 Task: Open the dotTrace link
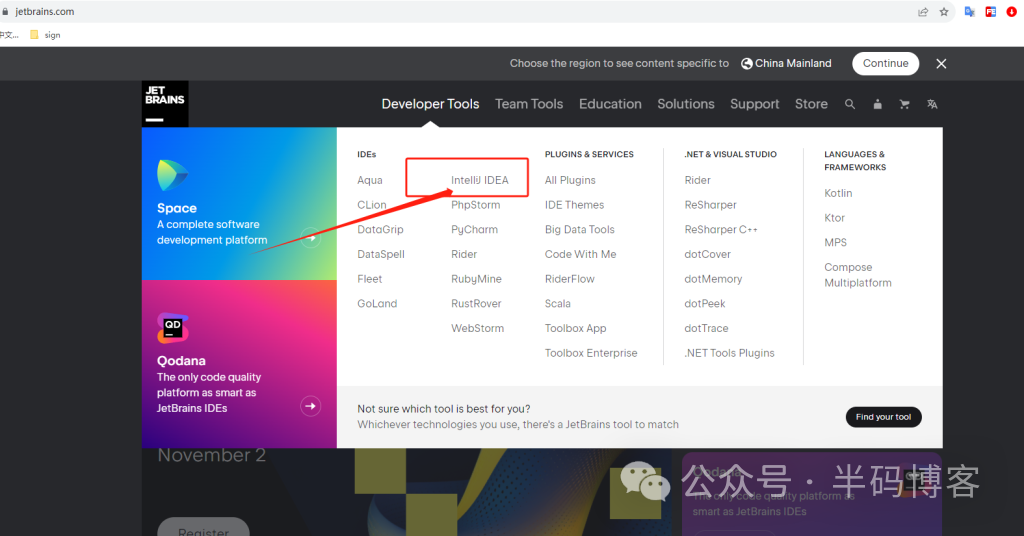(x=706, y=328)
